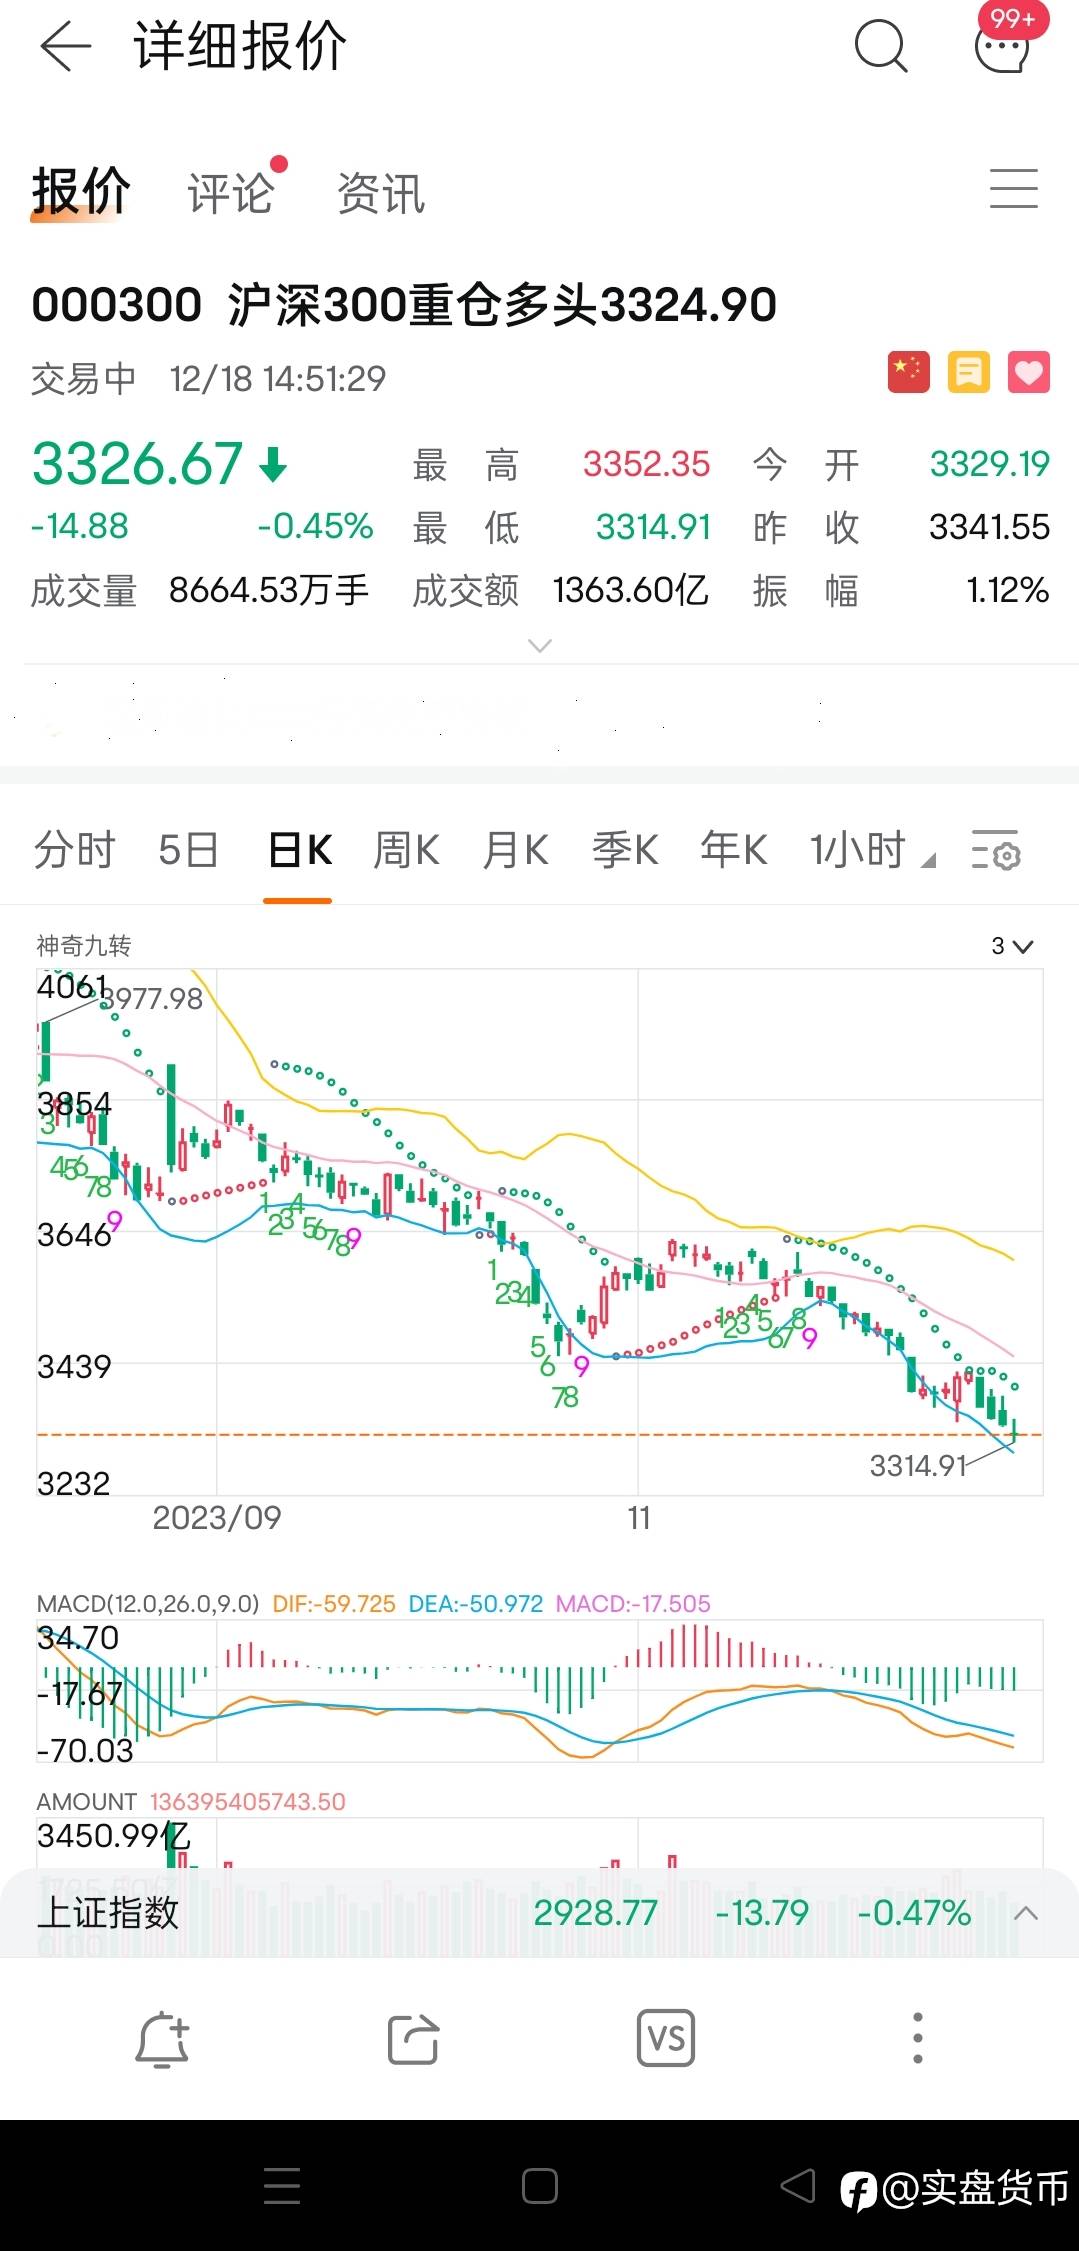
Task: Tap the back arrow icon
Action: click(66, 46)
